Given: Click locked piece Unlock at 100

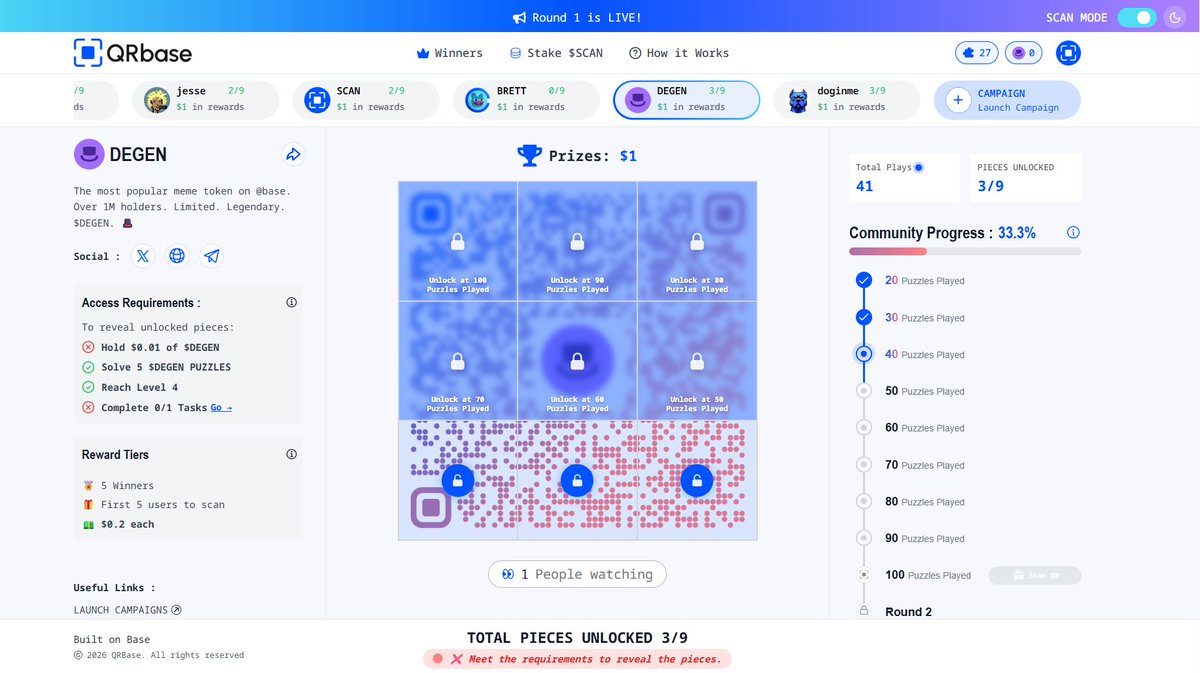Looking at the screenshot, I should pos(458,241).
